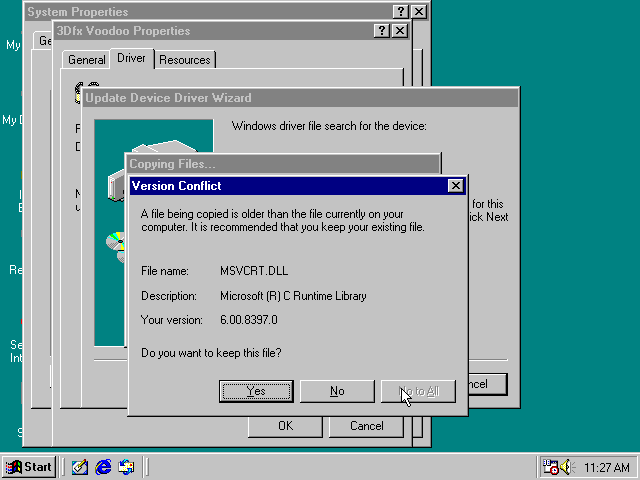Screen dimensions: 640x480
Task: Click the 'Do you want to keep this file?' text
Action: point(211,353)
